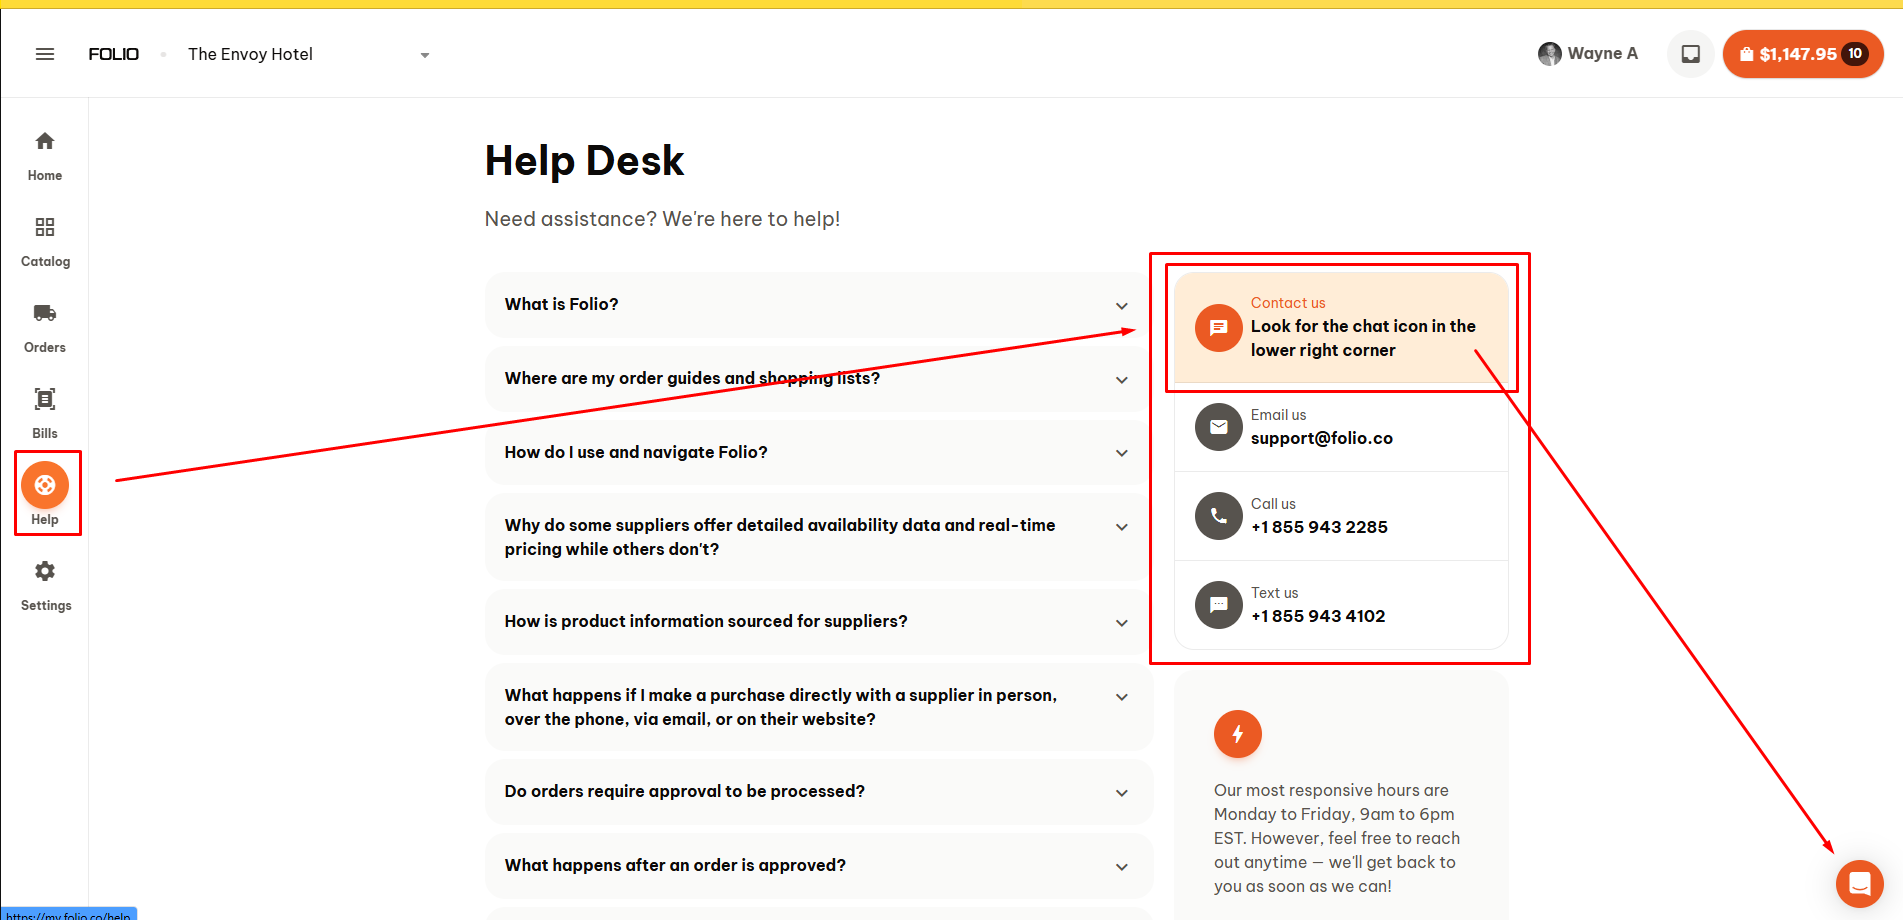The height and width of the screenshot is (920, 1903).
Task: Click 'Look for the chat icon' contact text
Action: (1363, 338)
